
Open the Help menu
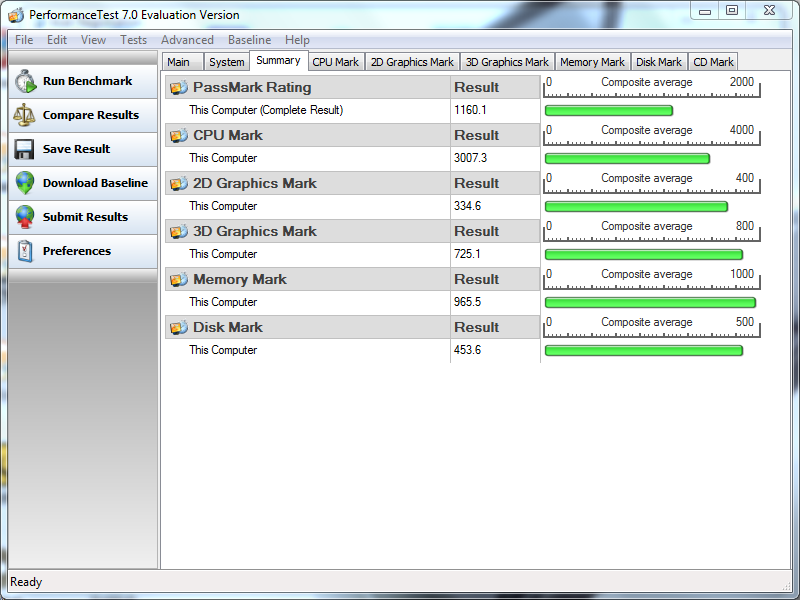tap(297, 40)
